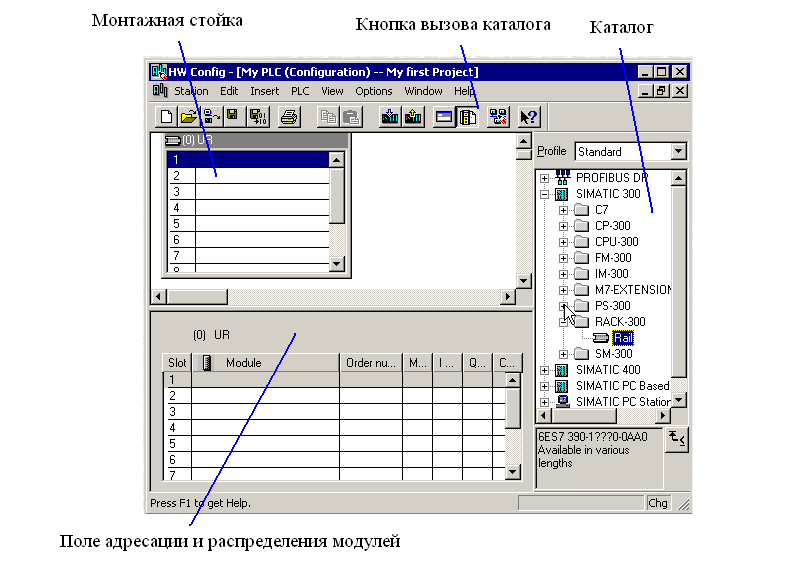Click the station window view icon

tap(444, 117)
